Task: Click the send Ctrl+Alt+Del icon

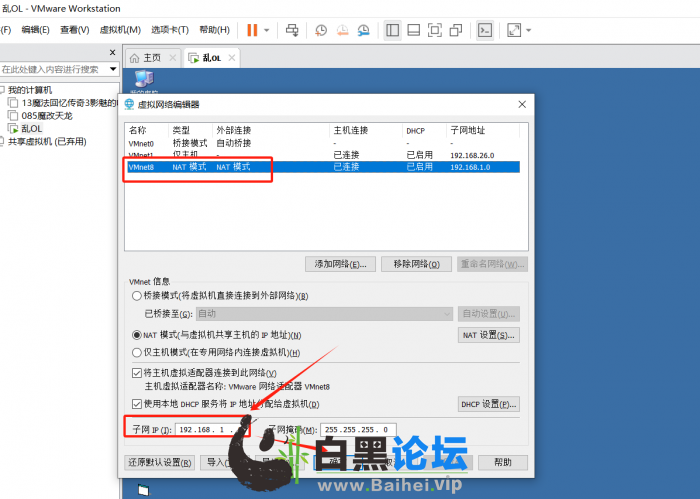Action: (x=292, y=30)
